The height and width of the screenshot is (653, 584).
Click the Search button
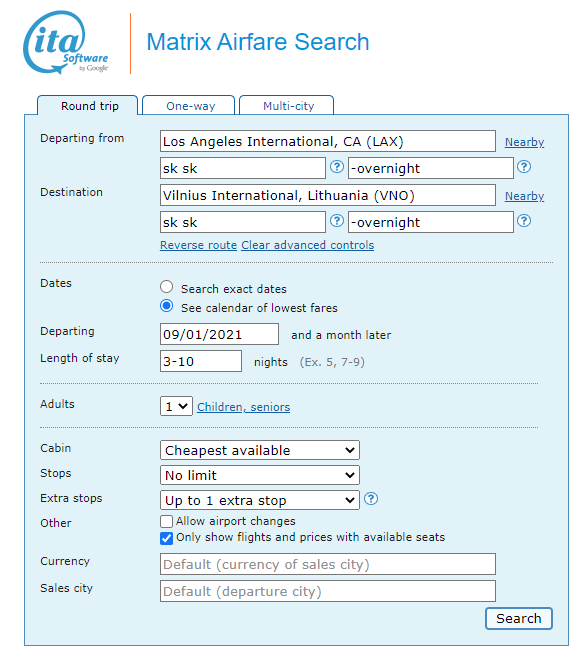(519, 618)
